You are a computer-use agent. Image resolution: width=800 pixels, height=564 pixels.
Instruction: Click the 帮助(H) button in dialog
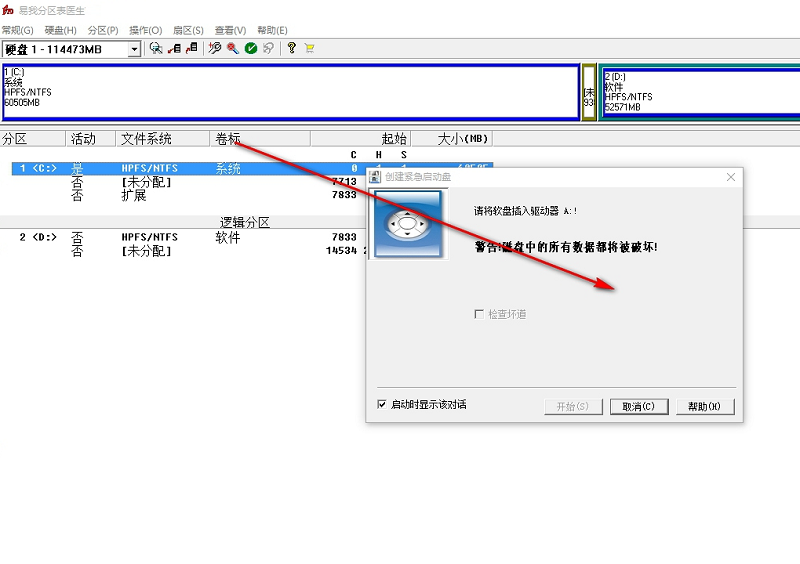click(705, 406)
